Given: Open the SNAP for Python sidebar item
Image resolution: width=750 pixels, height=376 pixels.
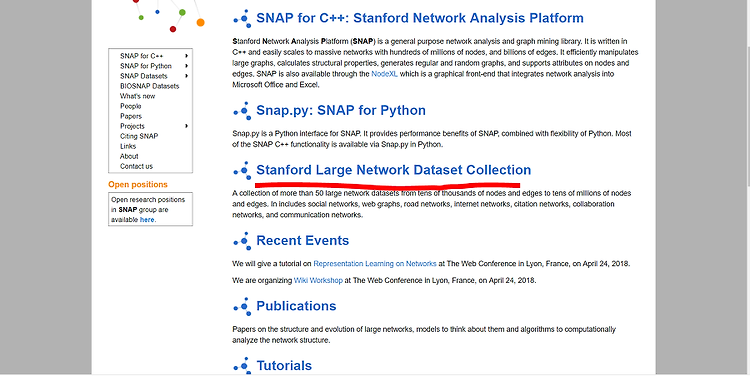Looking at the screenshot, I should 145,66.
